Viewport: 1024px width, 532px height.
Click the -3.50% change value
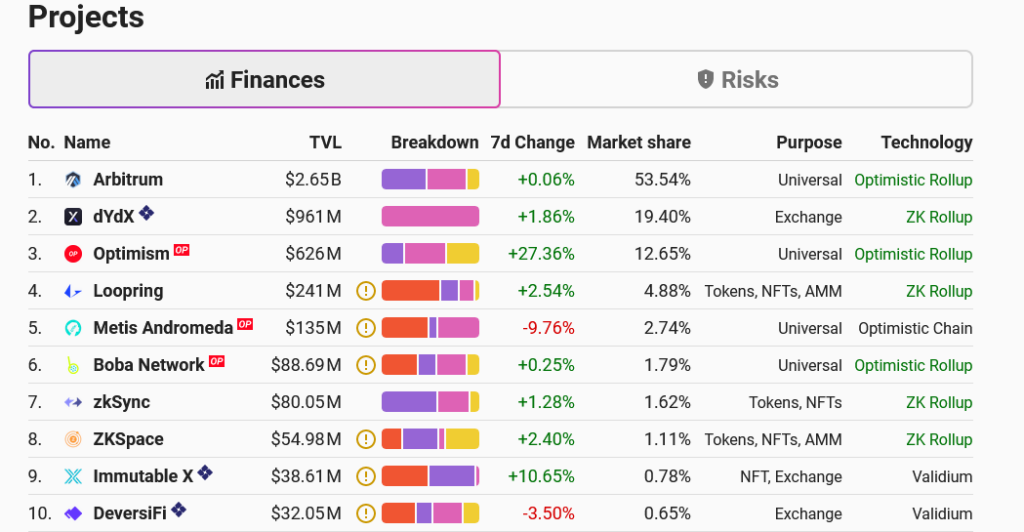coord(549,514)
